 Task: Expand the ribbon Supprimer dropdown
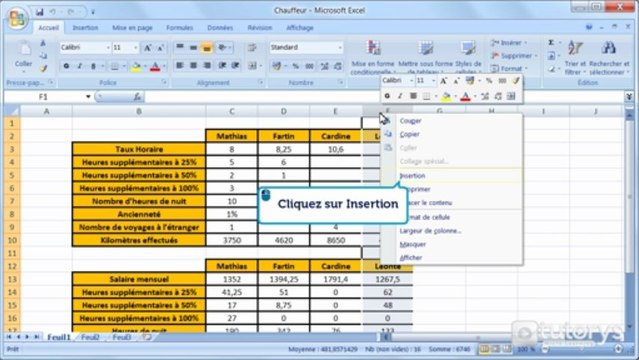pos(536,55)
